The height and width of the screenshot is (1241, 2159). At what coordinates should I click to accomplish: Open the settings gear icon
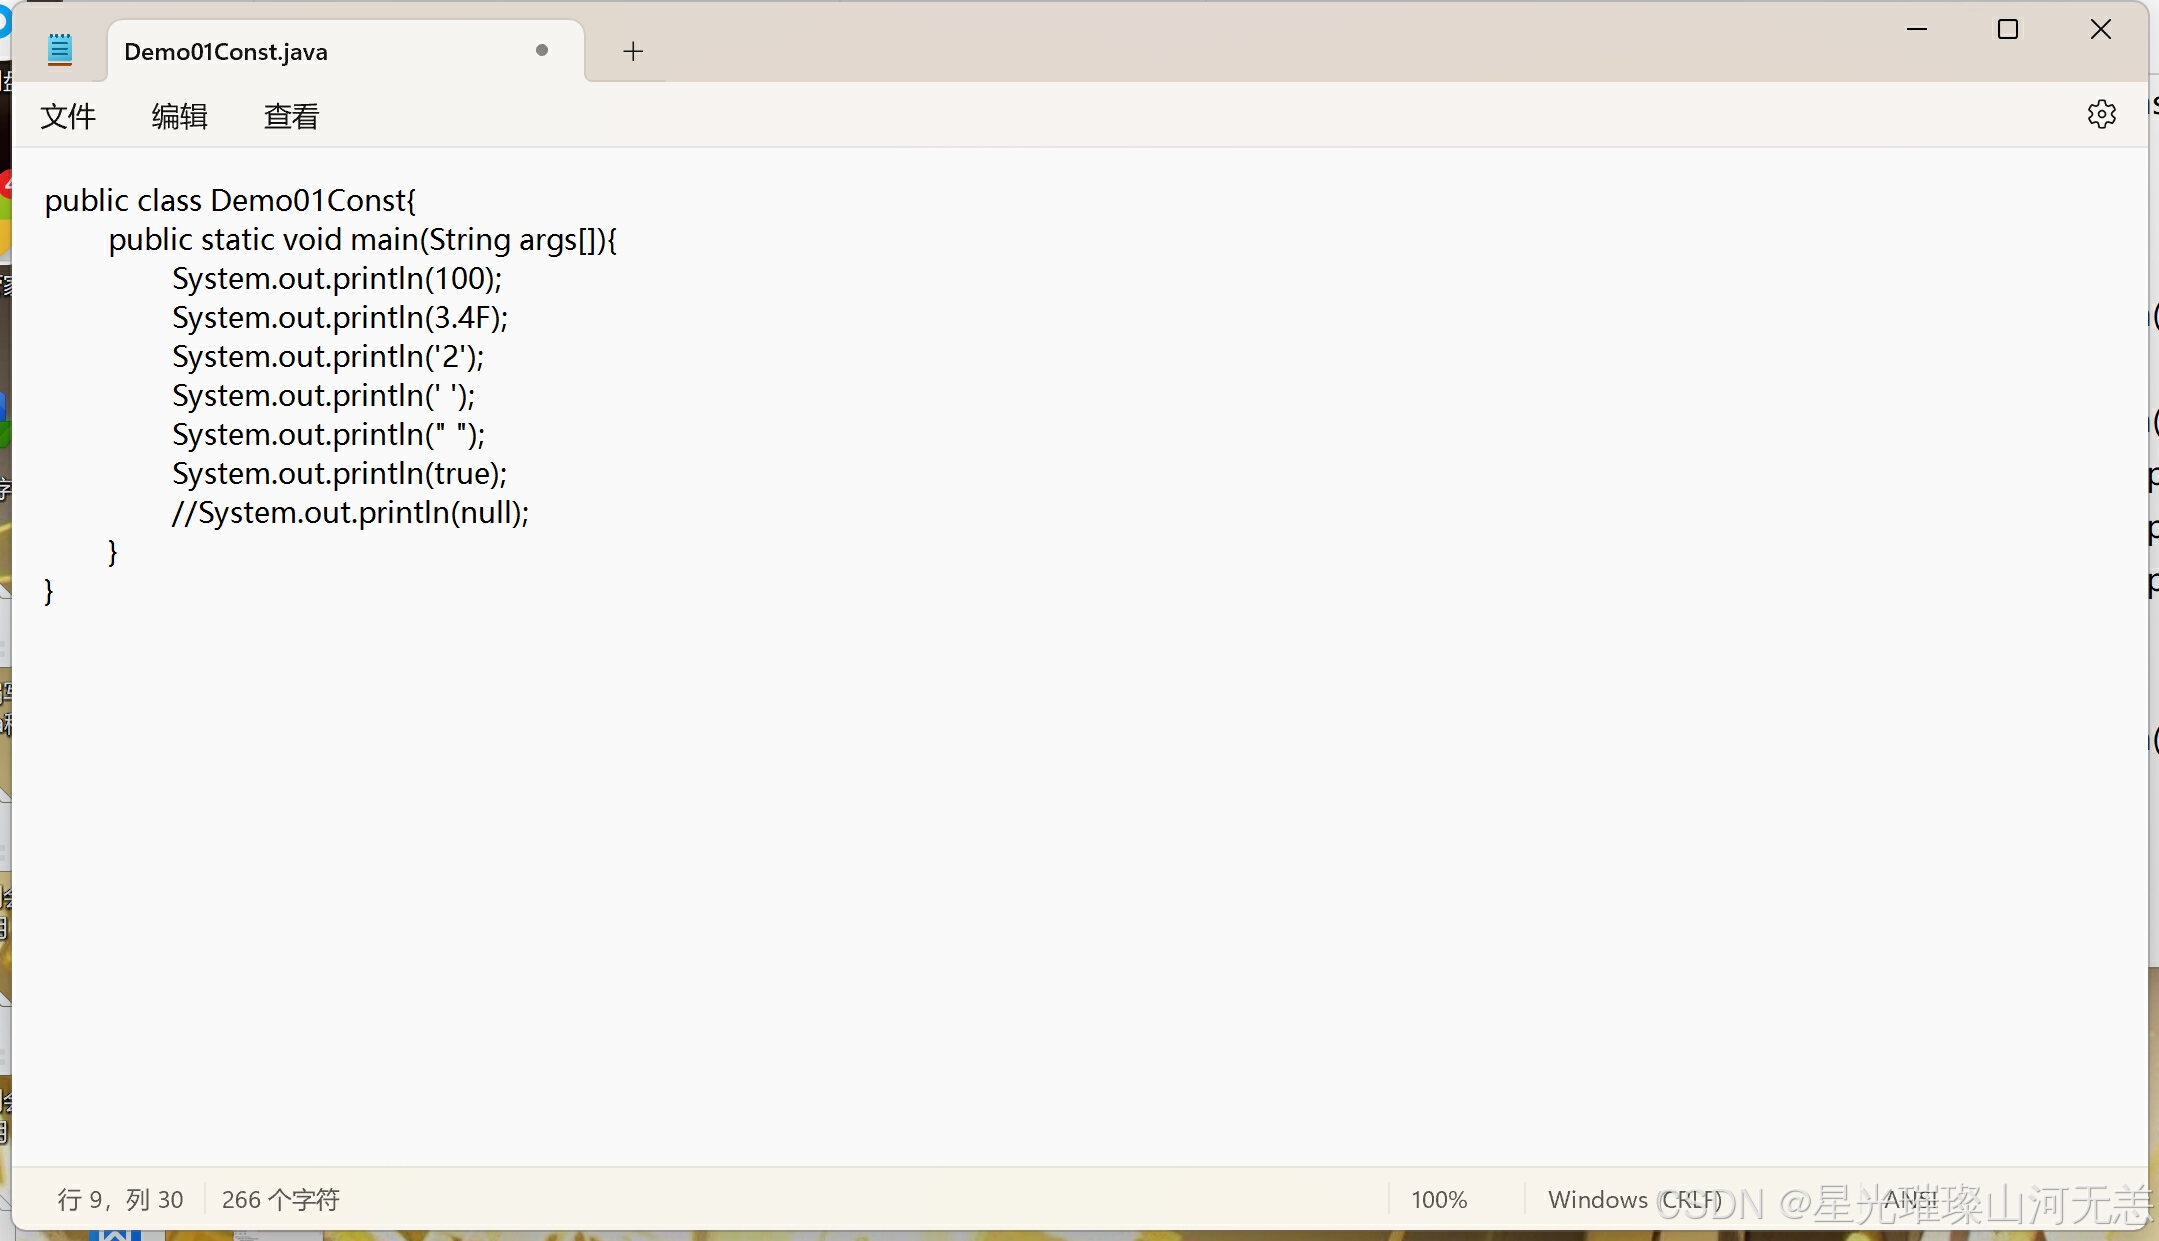click(2101, 115)
